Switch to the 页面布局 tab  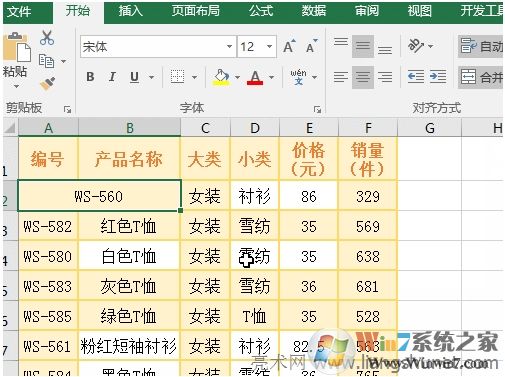[196, 11]
